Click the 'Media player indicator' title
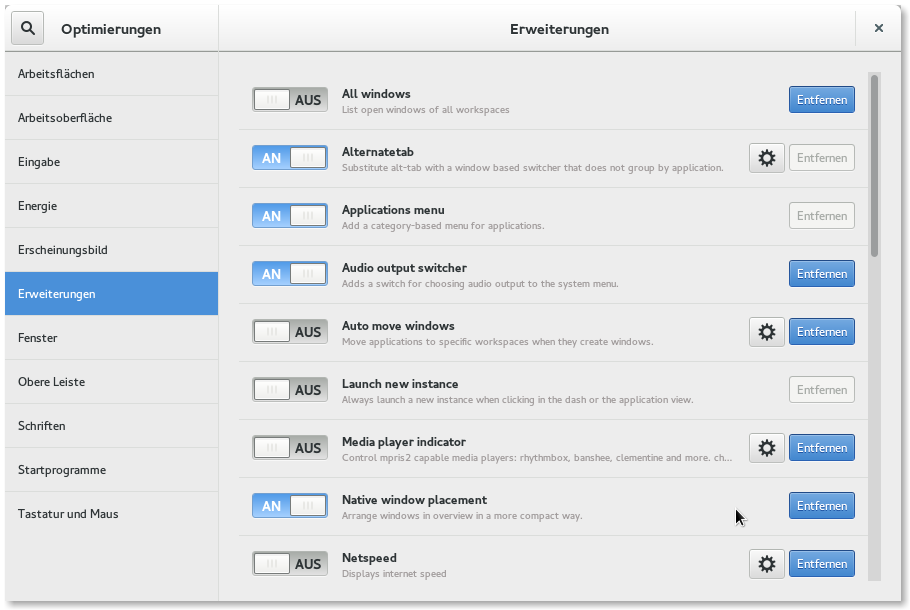Image resolution: width=910 pixels, height=610 pixels. coord(404,442)
